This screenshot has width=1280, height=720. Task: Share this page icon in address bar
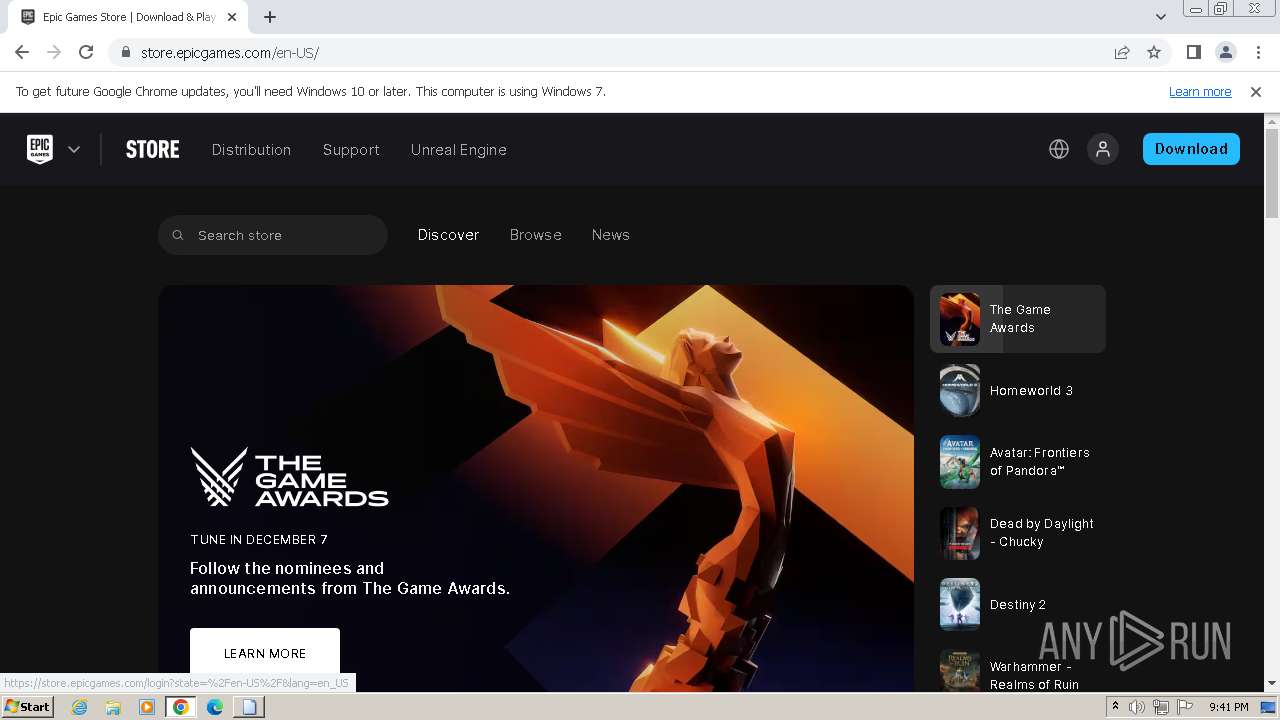[1122, 52]
